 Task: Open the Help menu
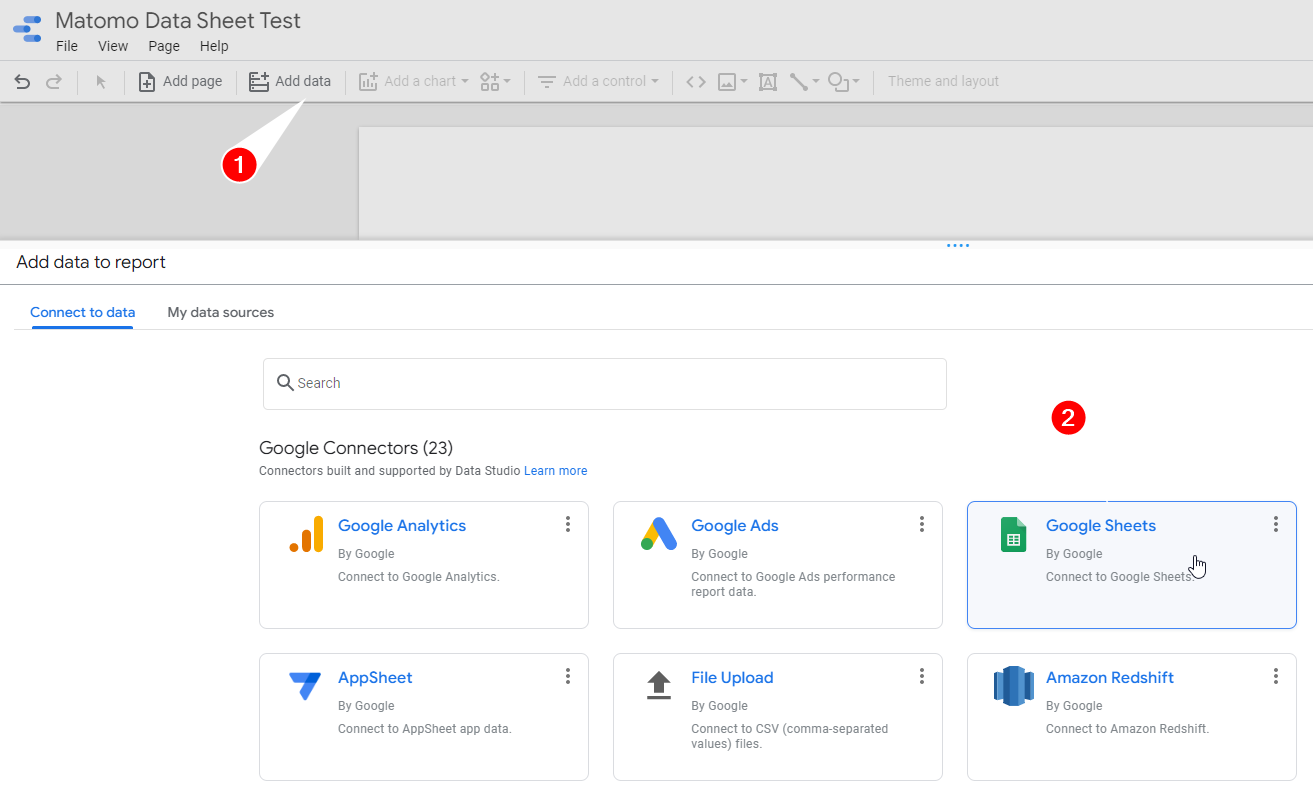[214, 46]
